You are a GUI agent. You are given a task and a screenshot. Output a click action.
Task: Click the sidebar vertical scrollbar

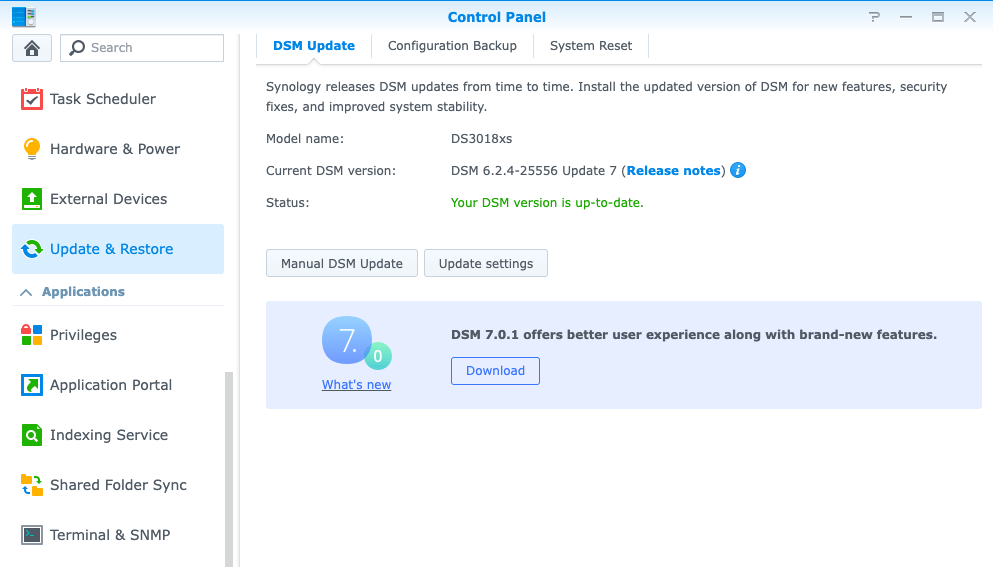coord(229,469)
